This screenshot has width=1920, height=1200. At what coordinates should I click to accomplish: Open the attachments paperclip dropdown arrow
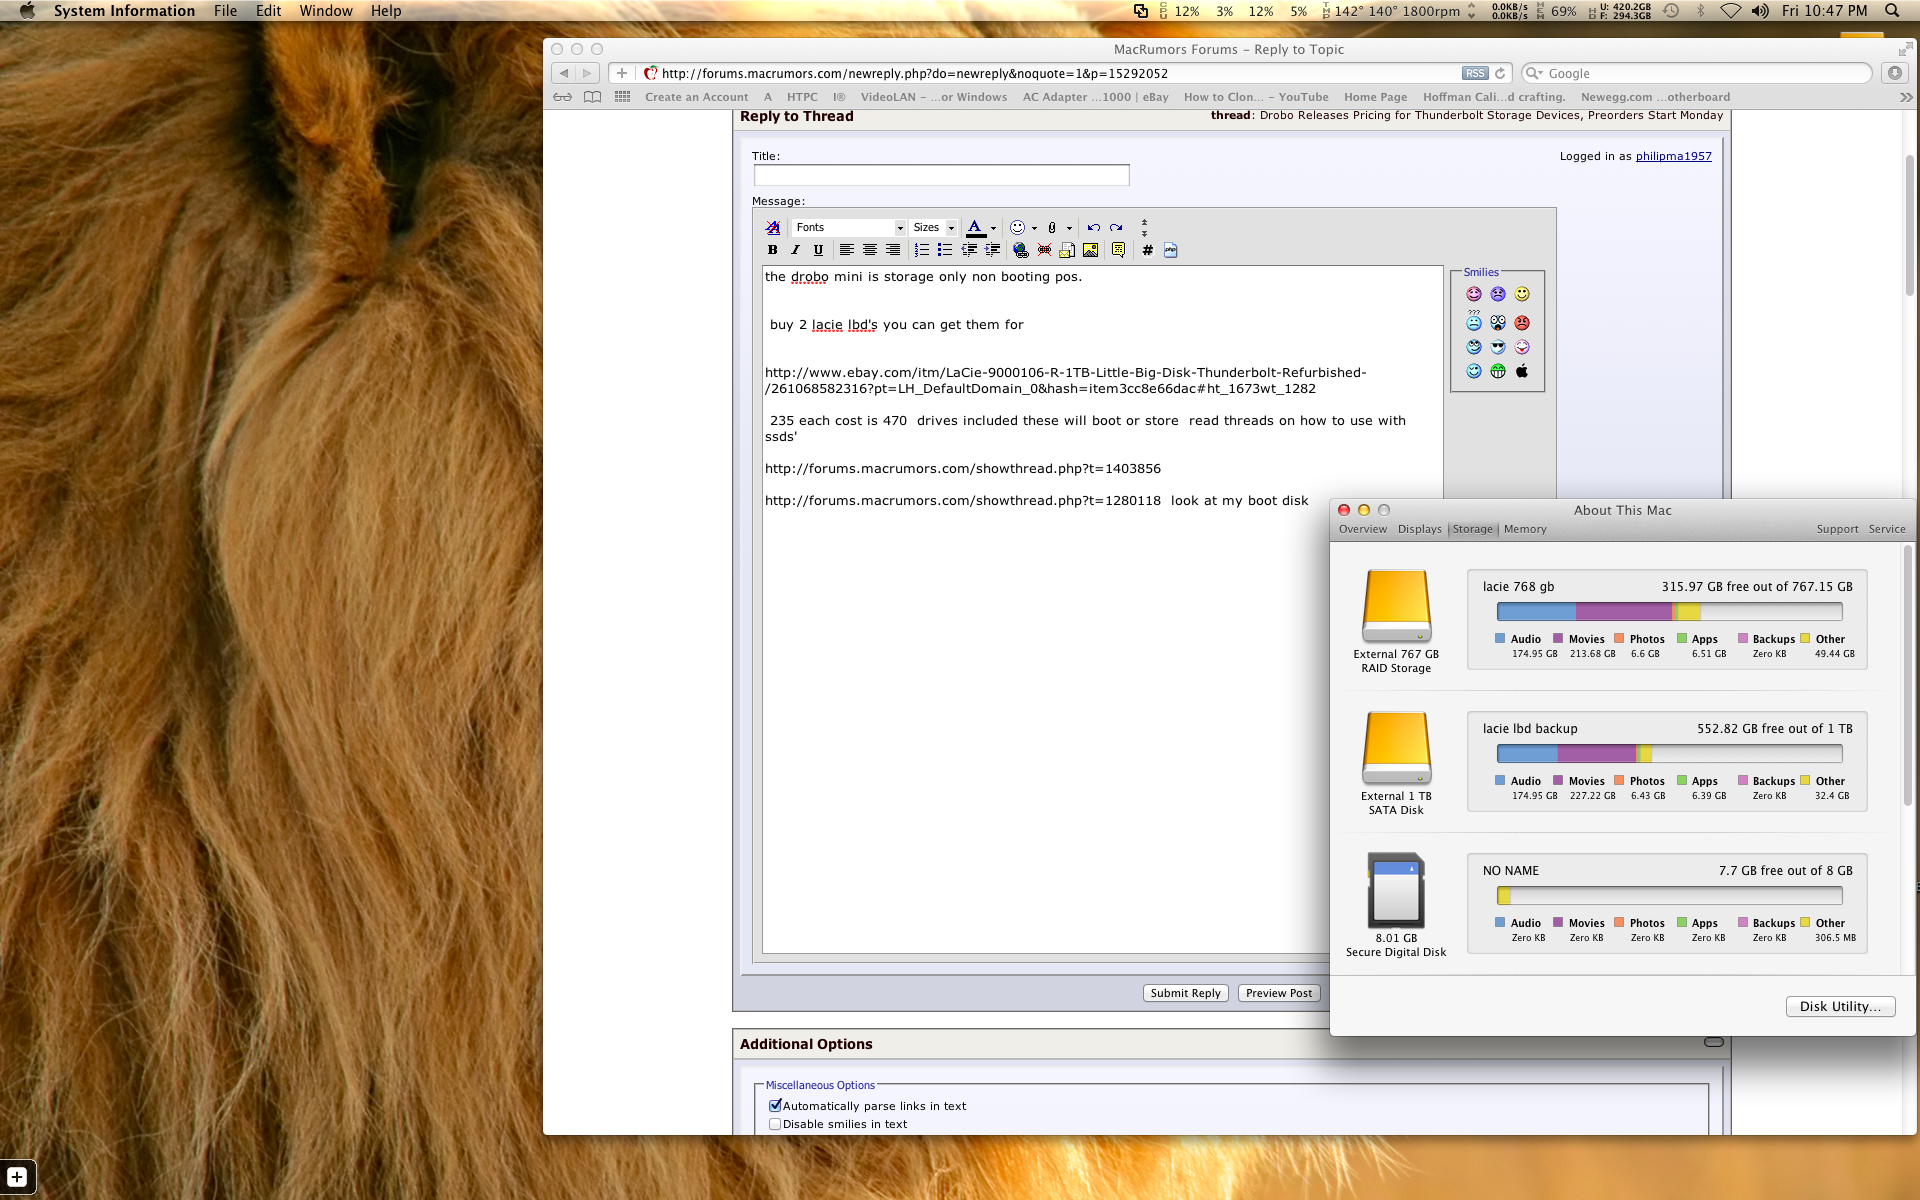click(1069, 228)
